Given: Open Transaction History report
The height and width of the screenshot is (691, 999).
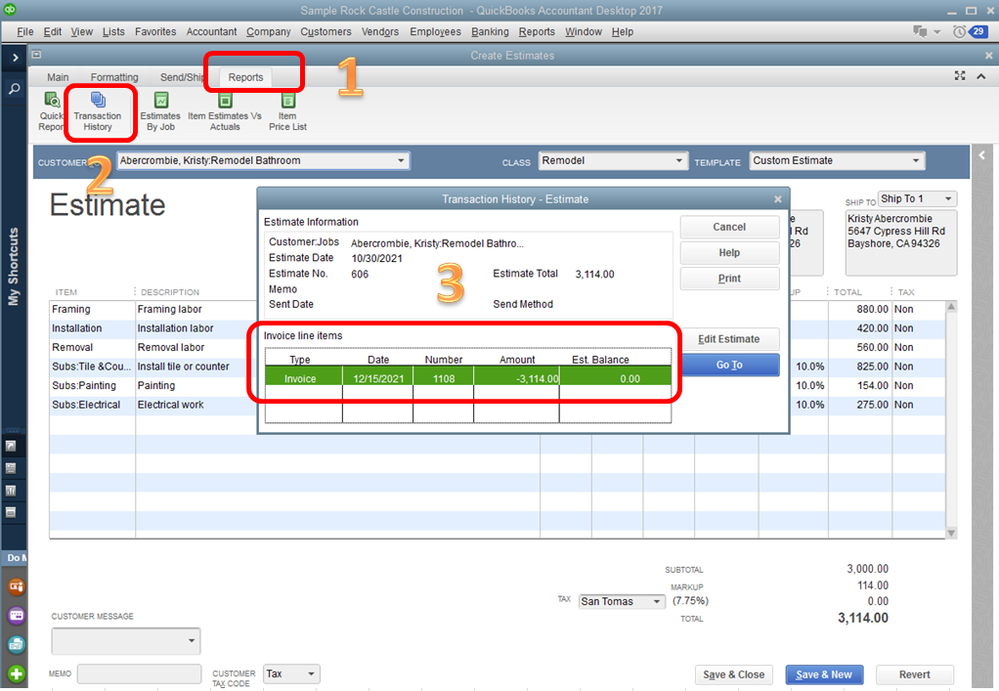Looking at the screenshot, I should [97, 111].
